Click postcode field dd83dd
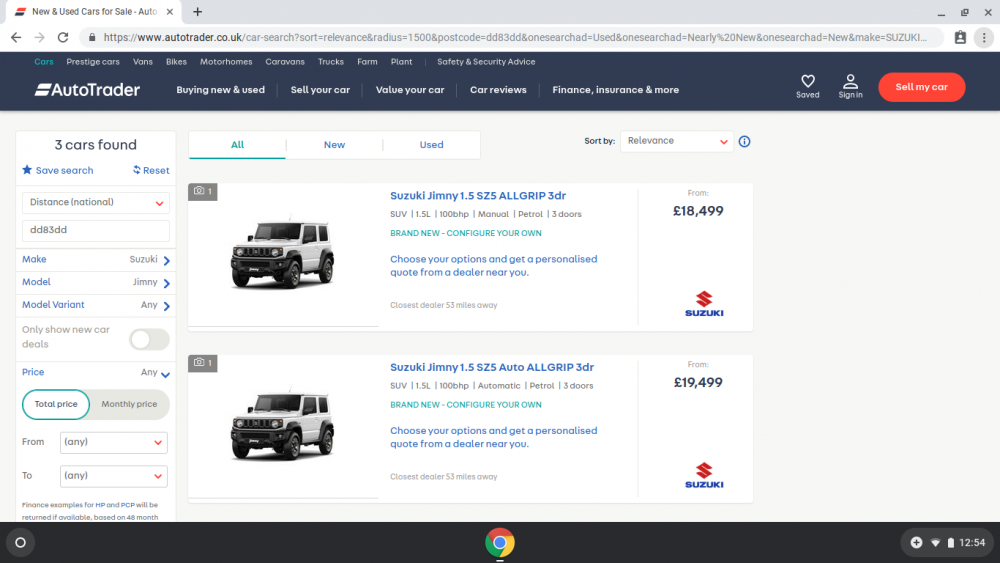1000x563 pixels. coord(96,230)
